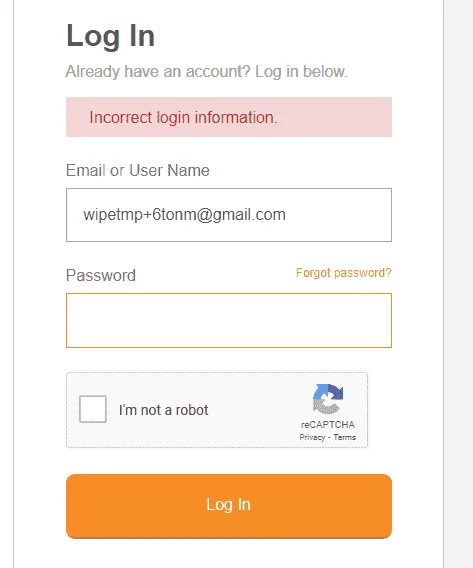Screen dimensions: 473x568
Task: Click the Log In page heading
Action: (x=110, y=36)
